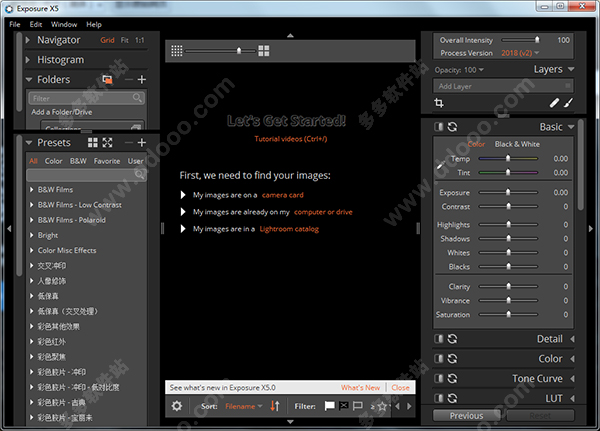This screenshot has height=431, width=600.
Task: Toggle the Tone Curve panel effect
Action: point(439,379)
